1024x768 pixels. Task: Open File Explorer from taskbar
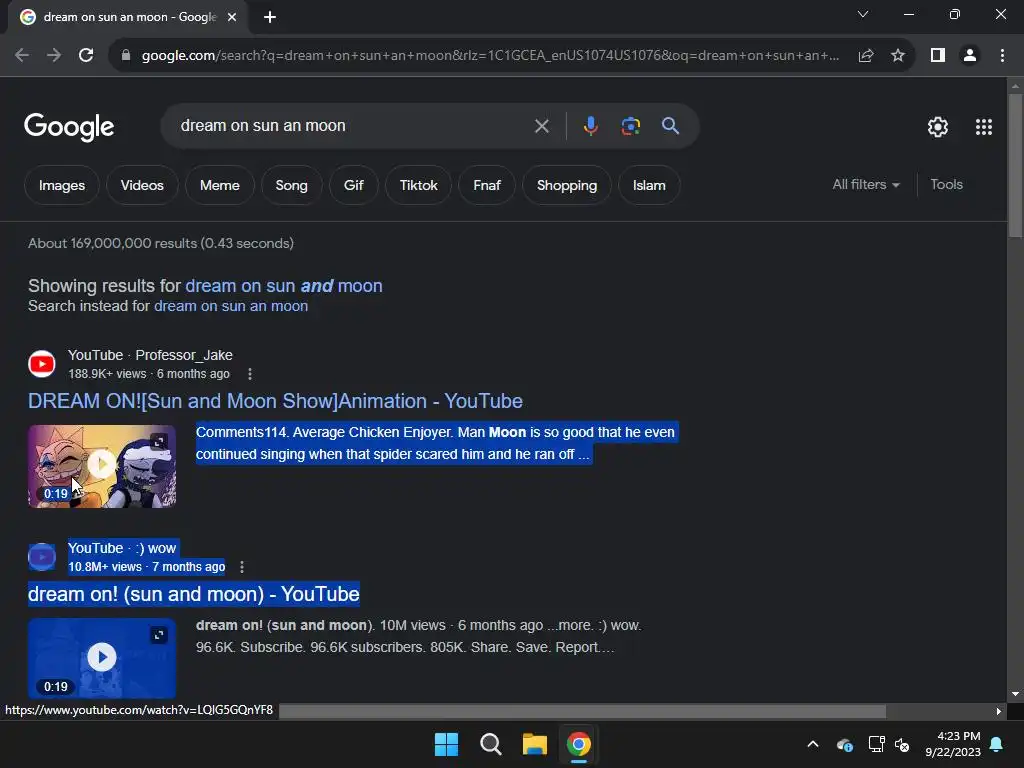pos(534,744)
